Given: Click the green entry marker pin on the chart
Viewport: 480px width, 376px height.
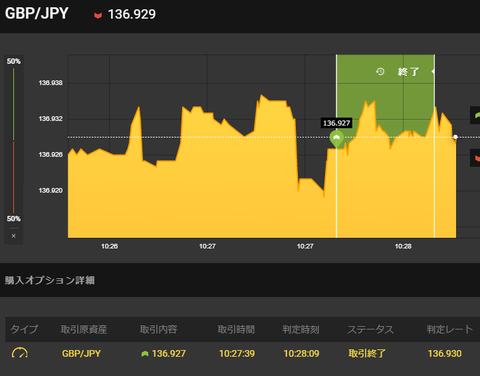Looking at the screenshot, I should [337, 139].
